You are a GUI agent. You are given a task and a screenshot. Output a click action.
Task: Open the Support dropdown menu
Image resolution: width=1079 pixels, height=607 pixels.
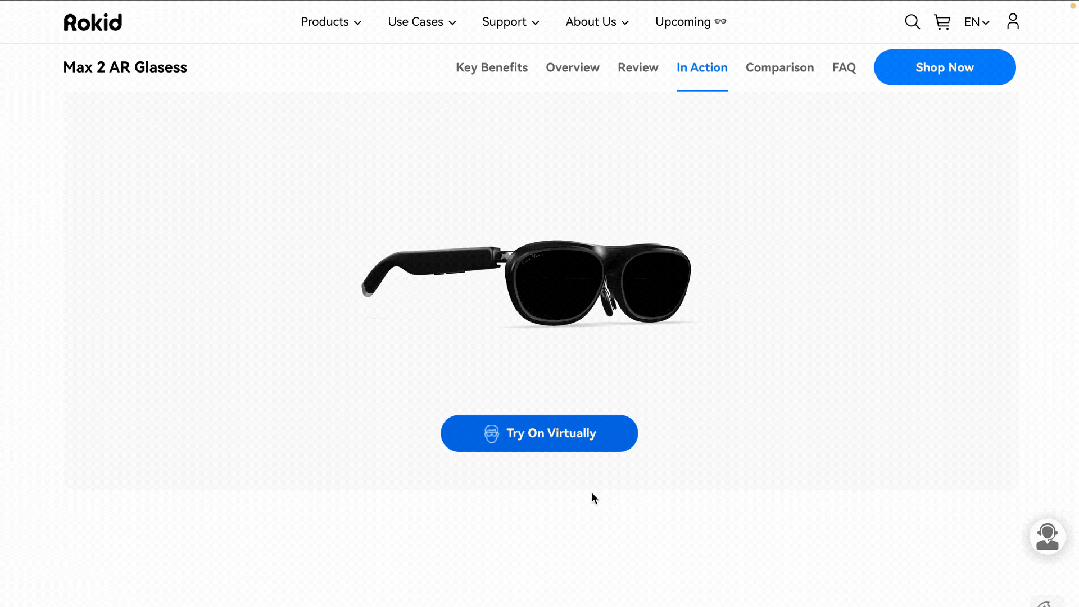coord(510,22)
